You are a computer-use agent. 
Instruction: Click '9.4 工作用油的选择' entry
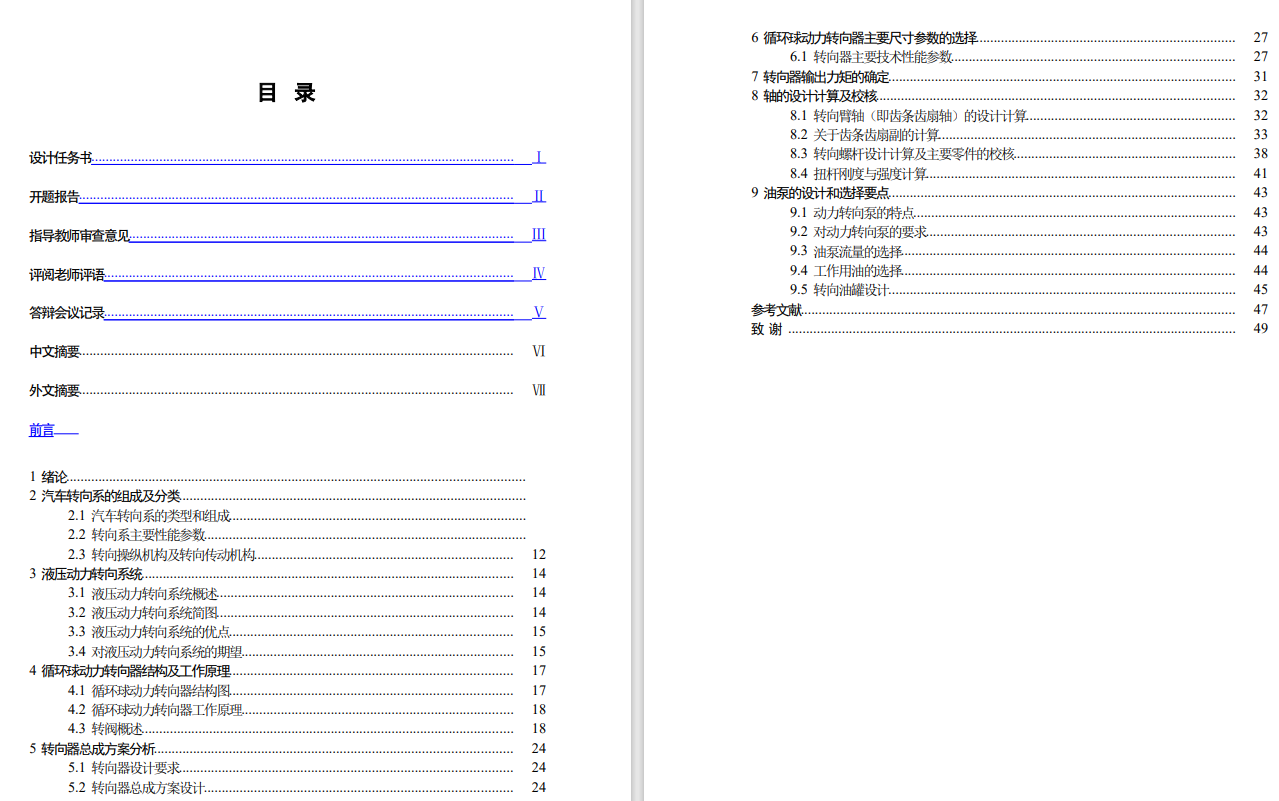coord(1029,271)
